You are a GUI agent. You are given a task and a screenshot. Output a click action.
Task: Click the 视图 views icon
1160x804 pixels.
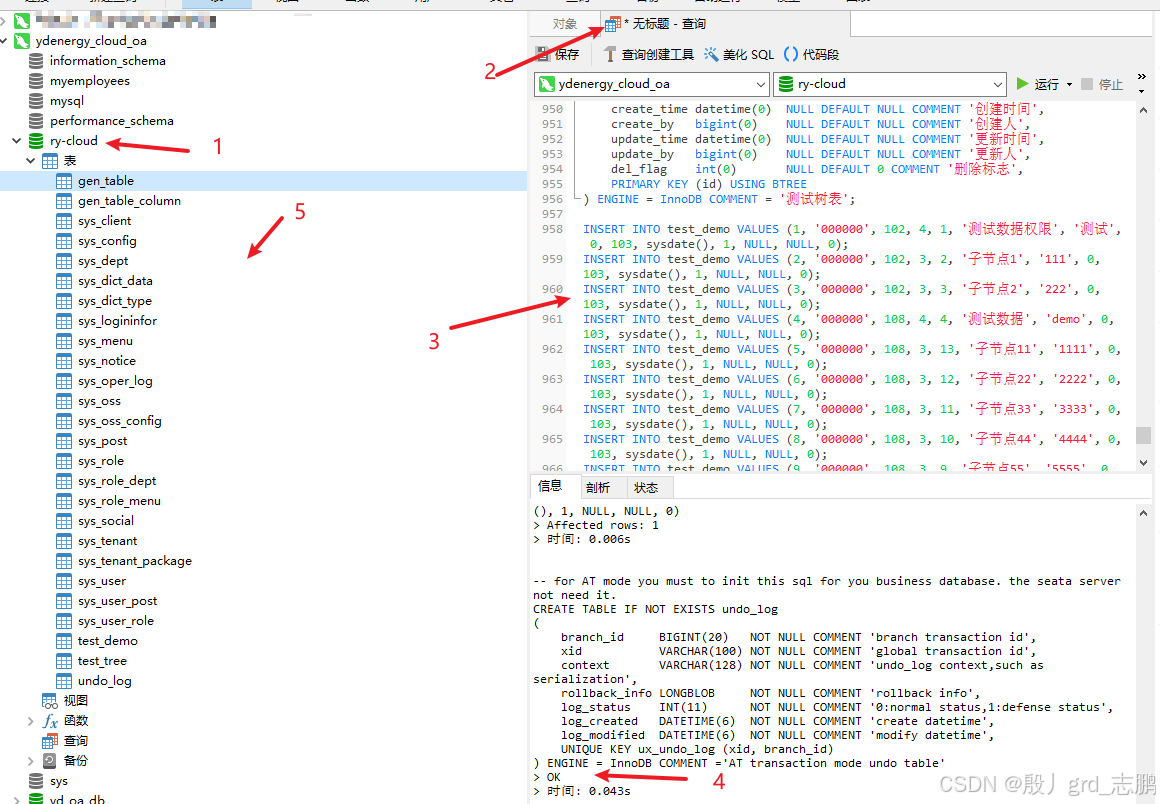click(50, 700)
